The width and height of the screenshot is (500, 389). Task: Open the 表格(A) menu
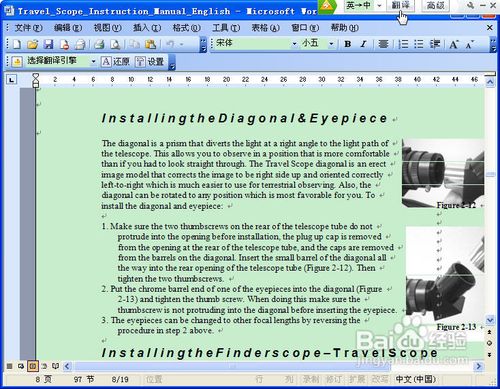(265, 28)
